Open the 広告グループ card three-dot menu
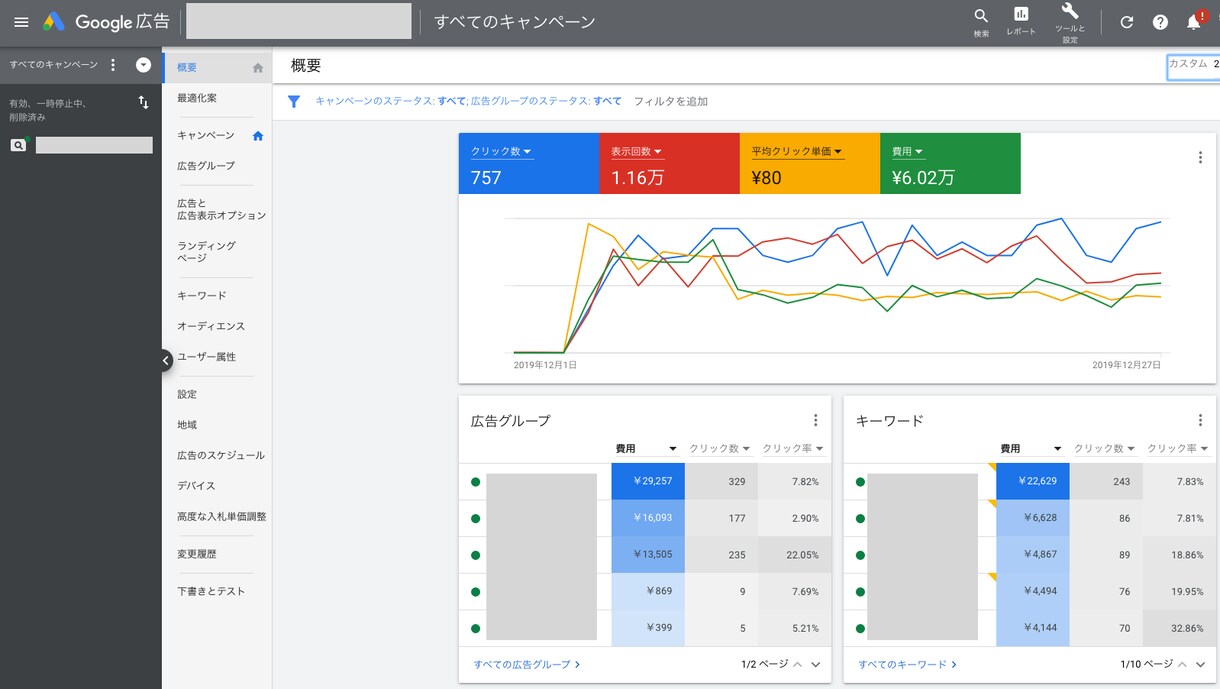 click(x=815, y=421)
